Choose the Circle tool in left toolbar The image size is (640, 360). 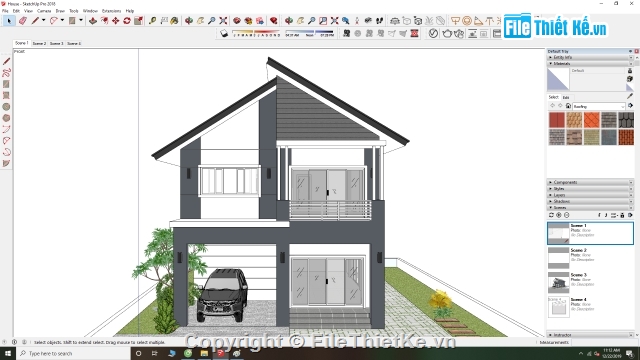tap(6, 107)
